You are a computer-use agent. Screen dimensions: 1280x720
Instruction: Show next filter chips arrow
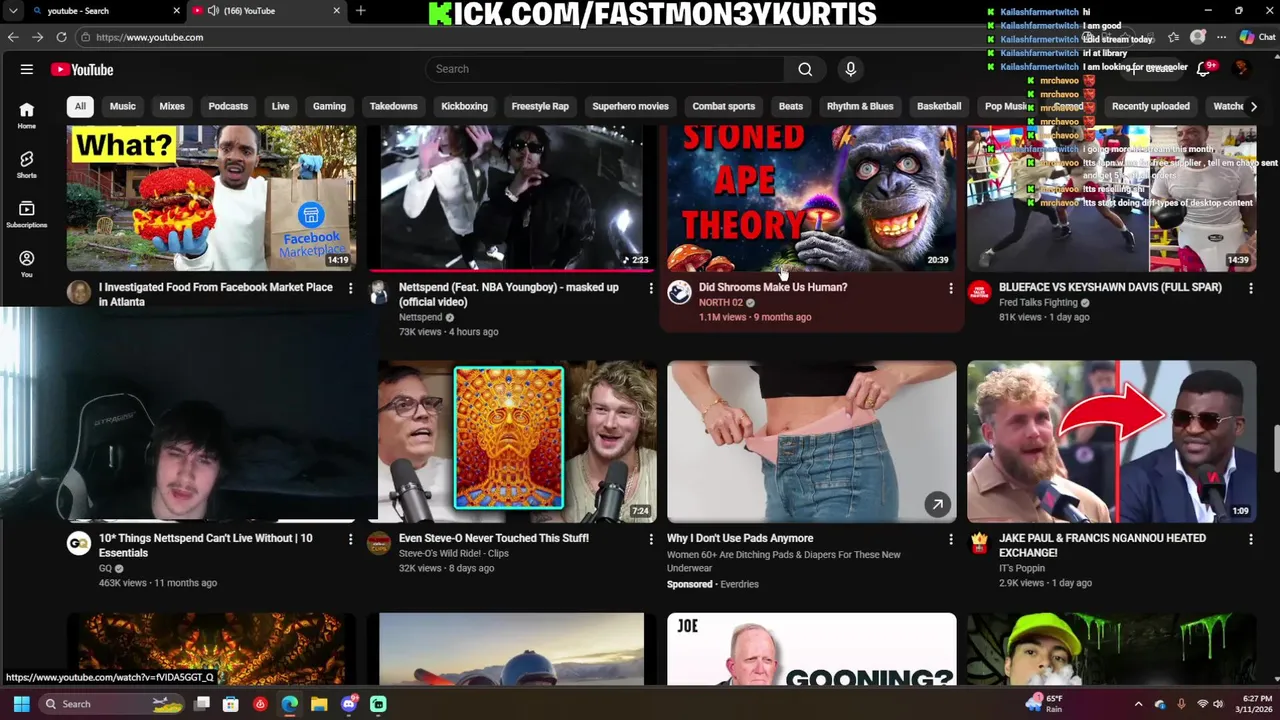[1253, 106]
